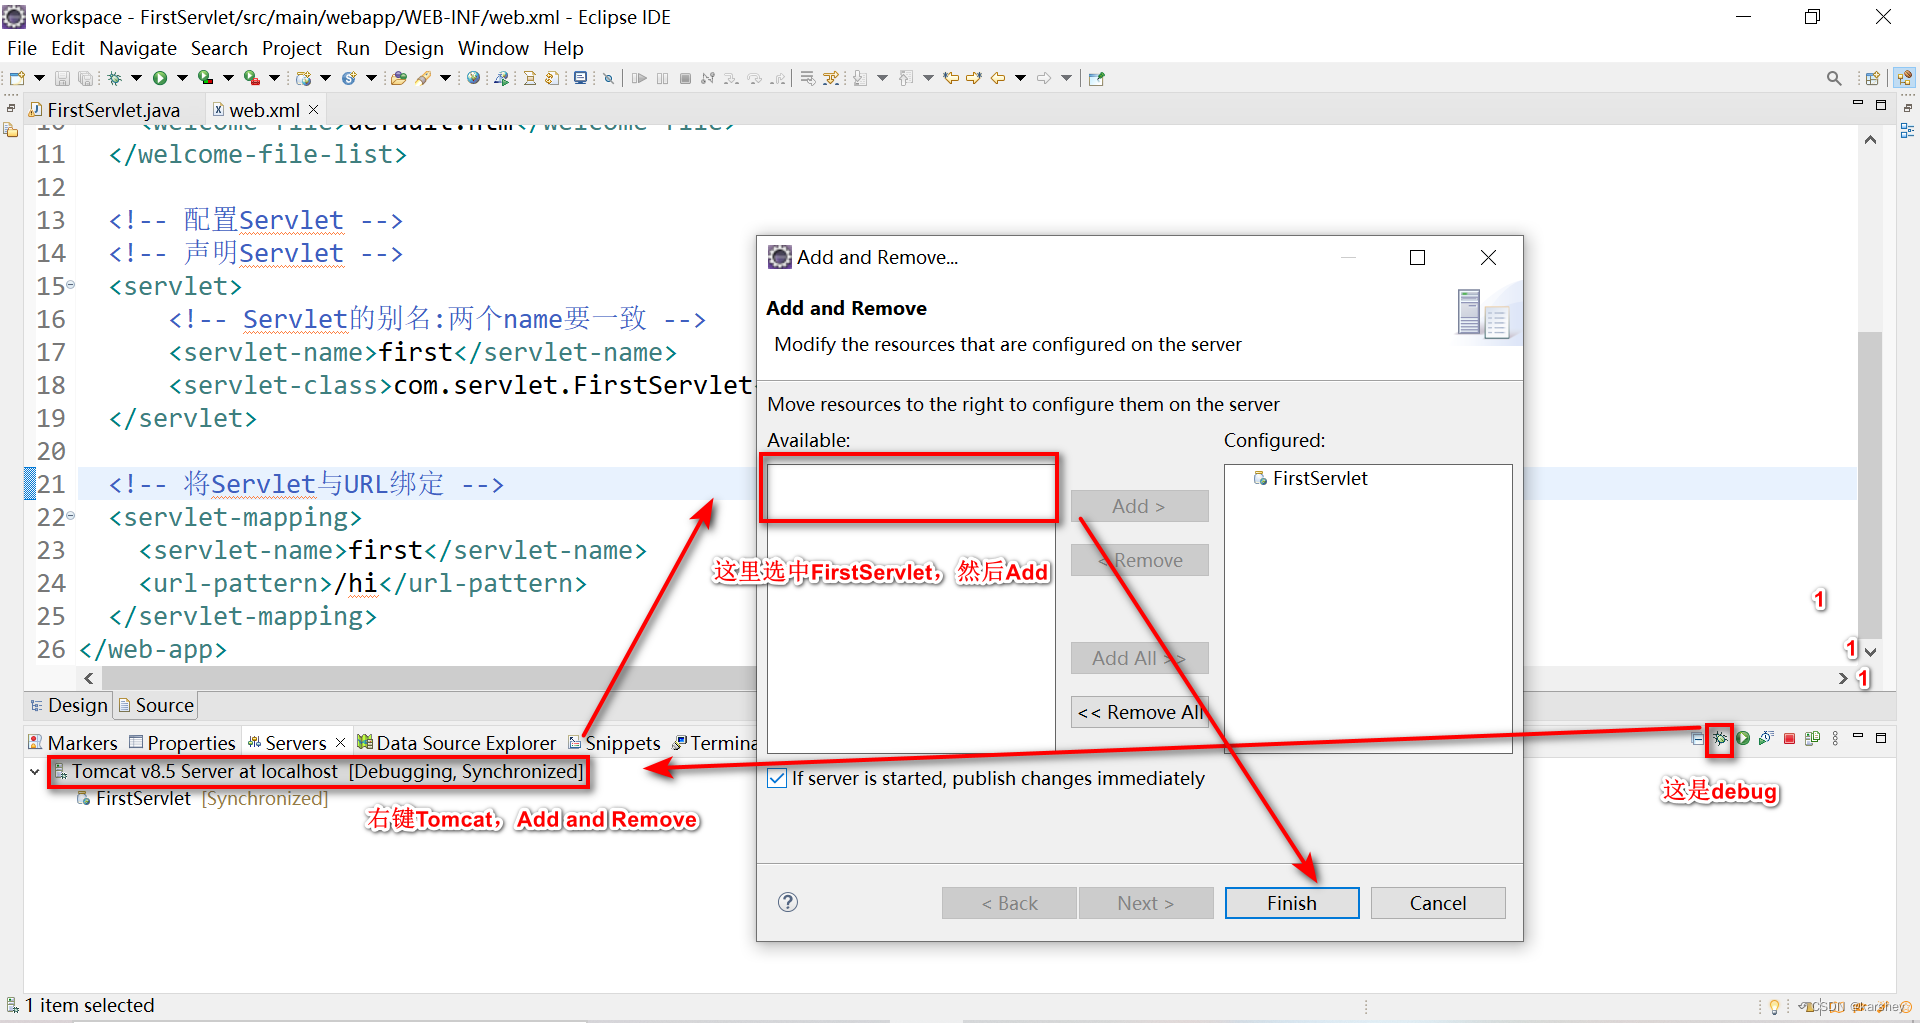This screenshot has width=1920, height=1023.
Task: Select the Java EE perspective icon
Action: coord(1904,78)
